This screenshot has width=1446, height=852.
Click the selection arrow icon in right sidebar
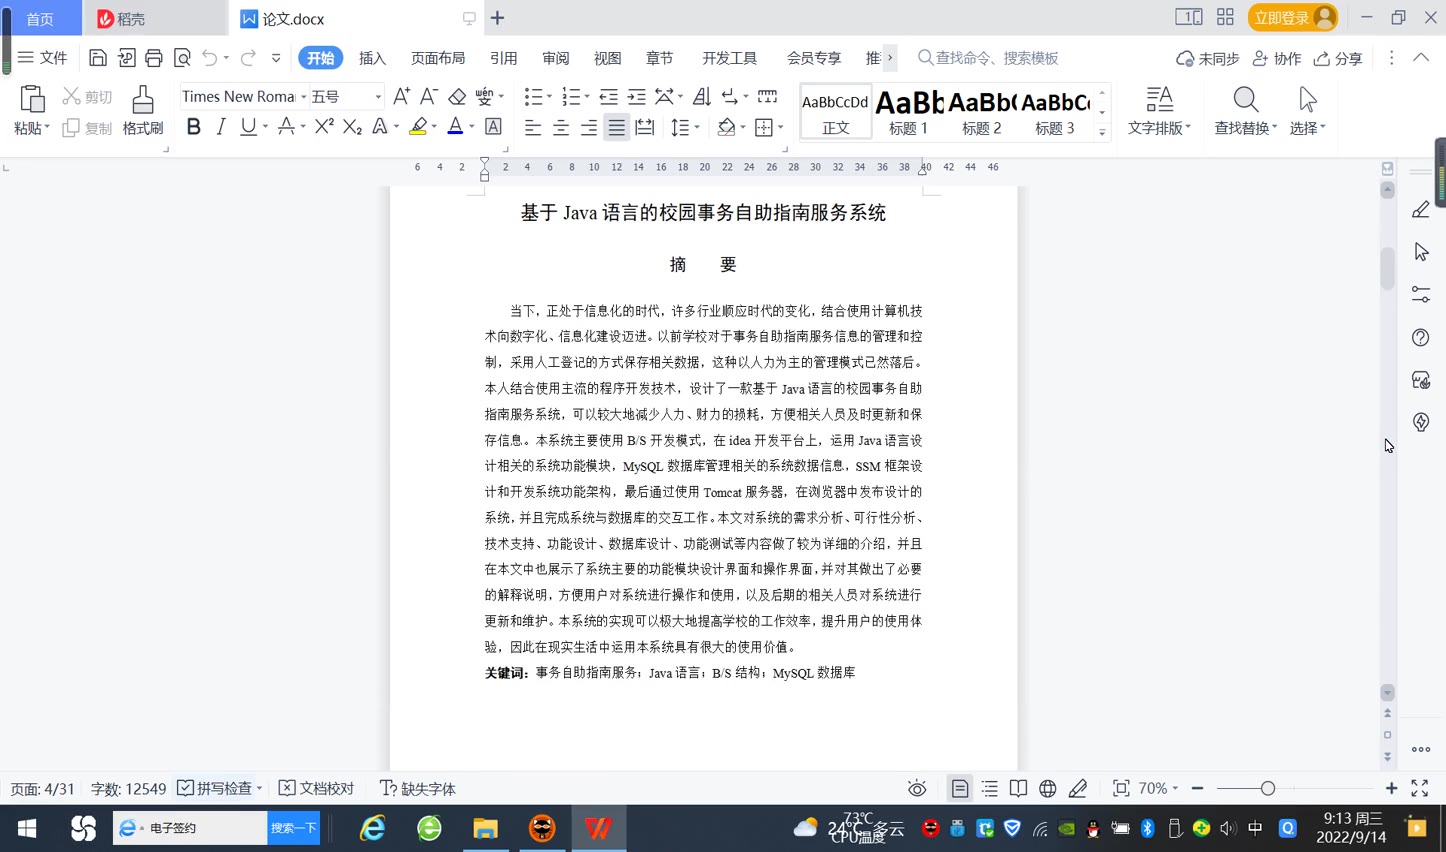[x=1421, y=252]
